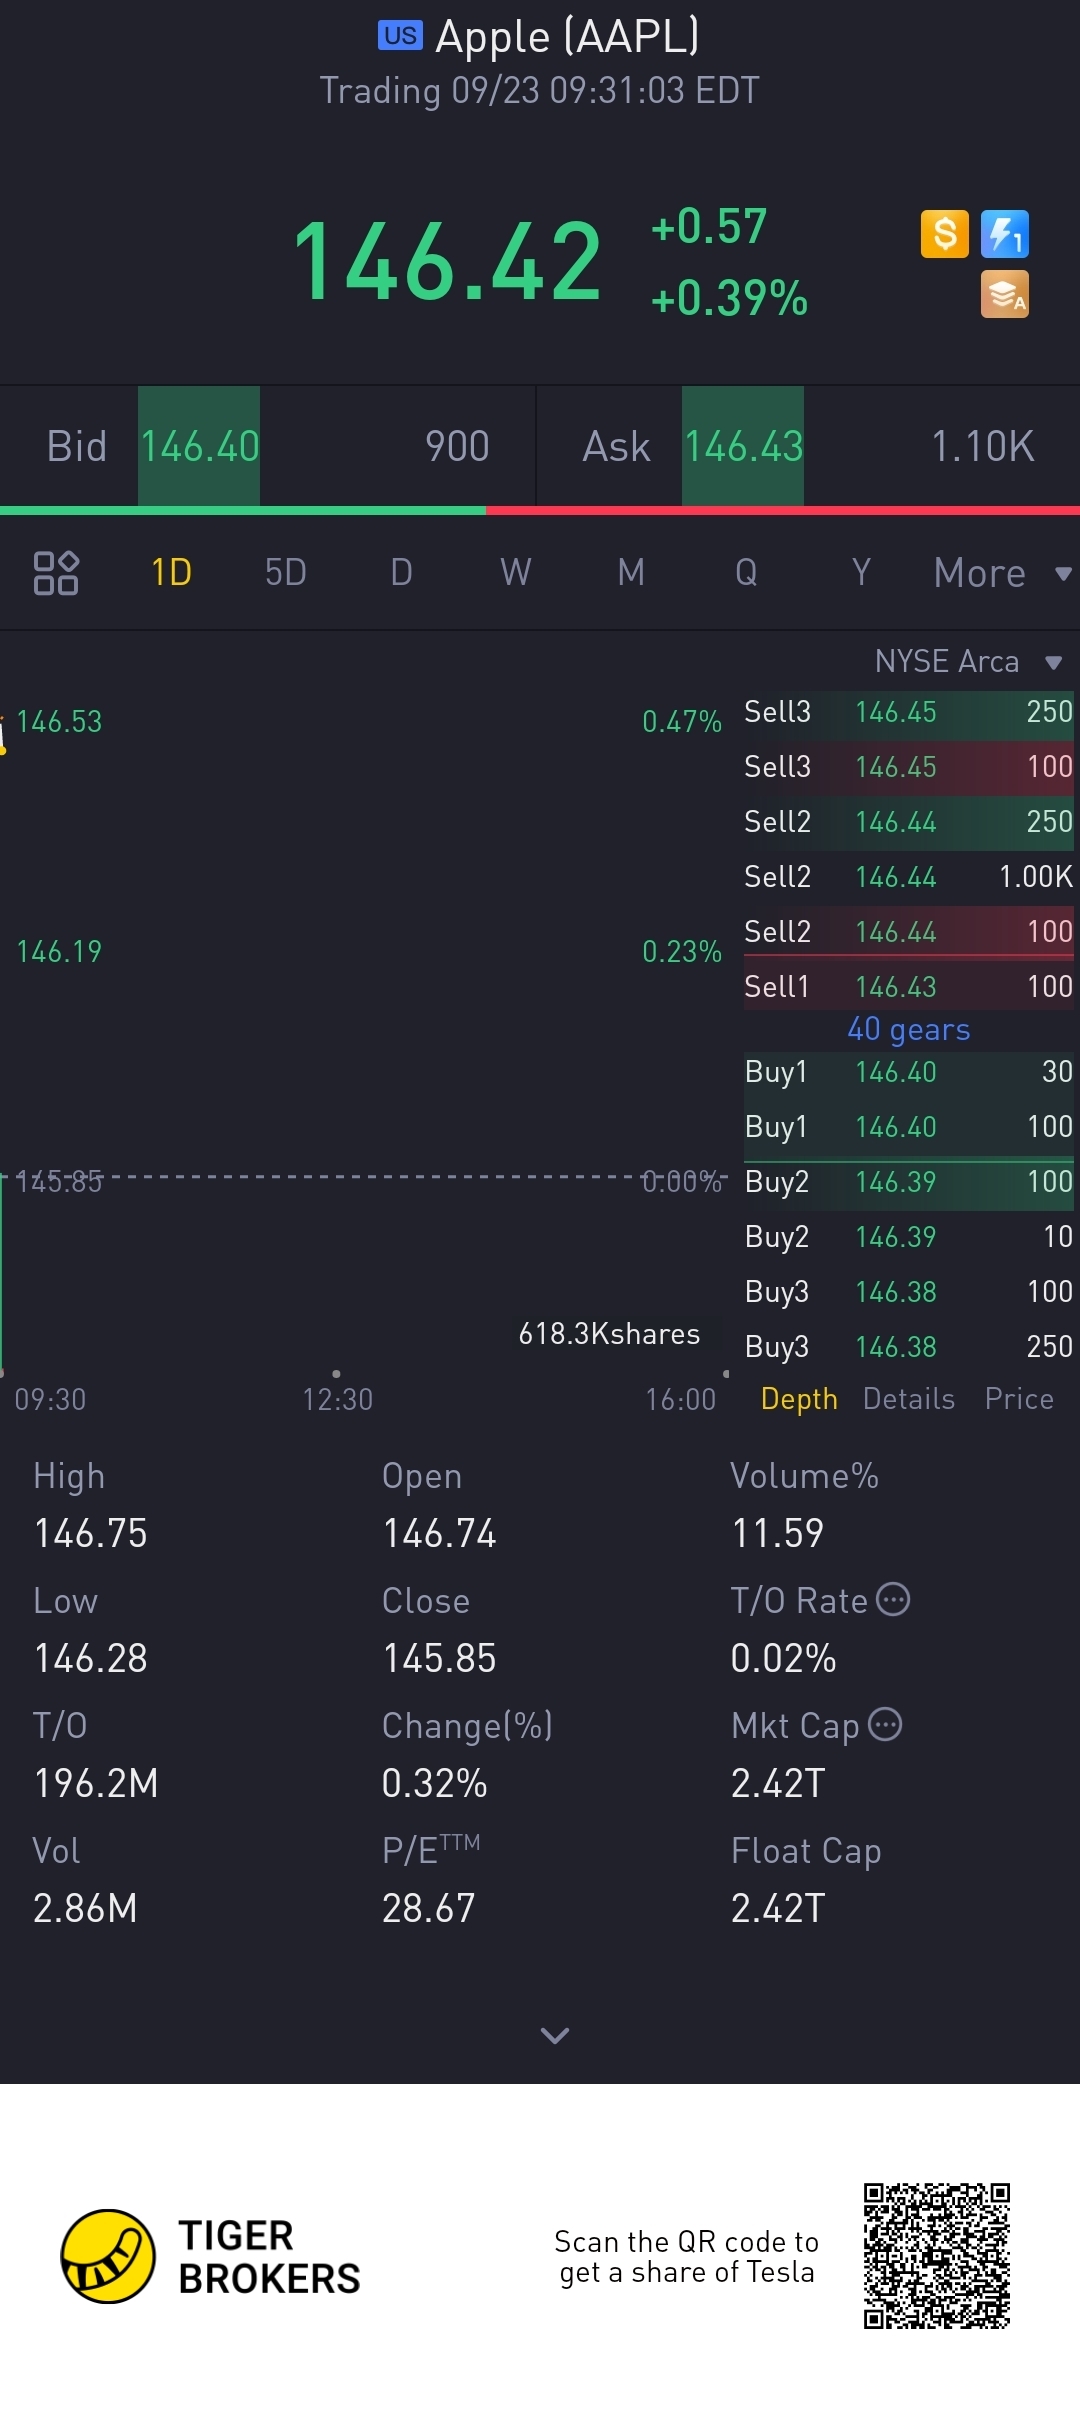This screenshot has width=1080, height=2429.
Task: Tap Sell2 row with 100 shares
Action: coord(908,932)
